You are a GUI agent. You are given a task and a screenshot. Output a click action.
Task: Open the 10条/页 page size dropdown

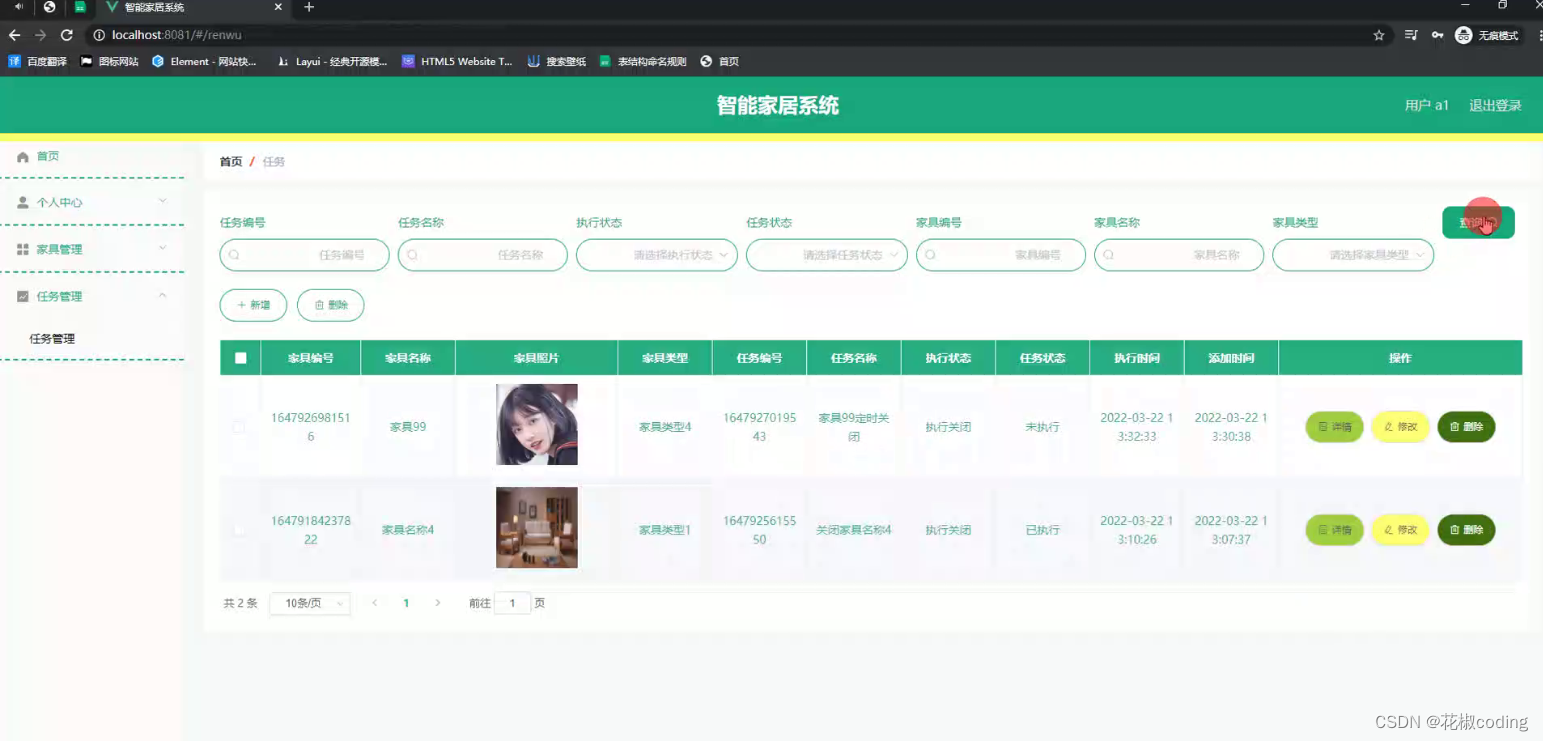coord(310,603)
